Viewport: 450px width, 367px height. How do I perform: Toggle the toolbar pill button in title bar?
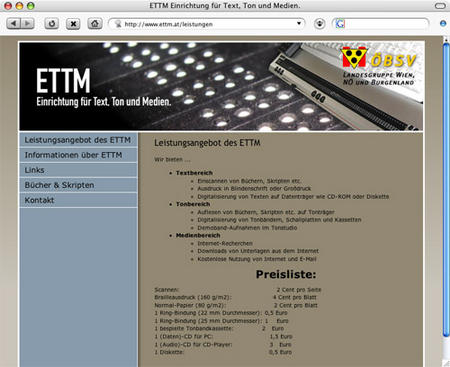tap(440, 6)
